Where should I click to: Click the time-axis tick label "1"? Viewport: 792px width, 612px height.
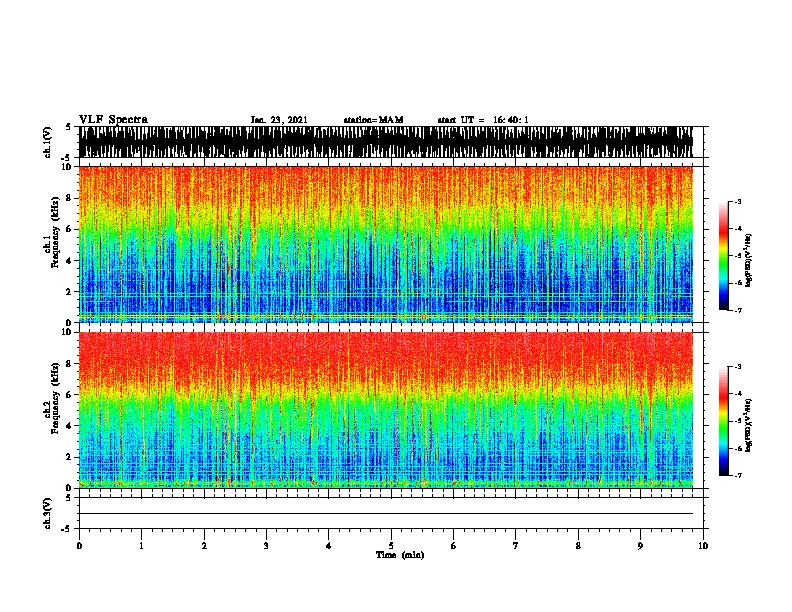tap(141, 545)
